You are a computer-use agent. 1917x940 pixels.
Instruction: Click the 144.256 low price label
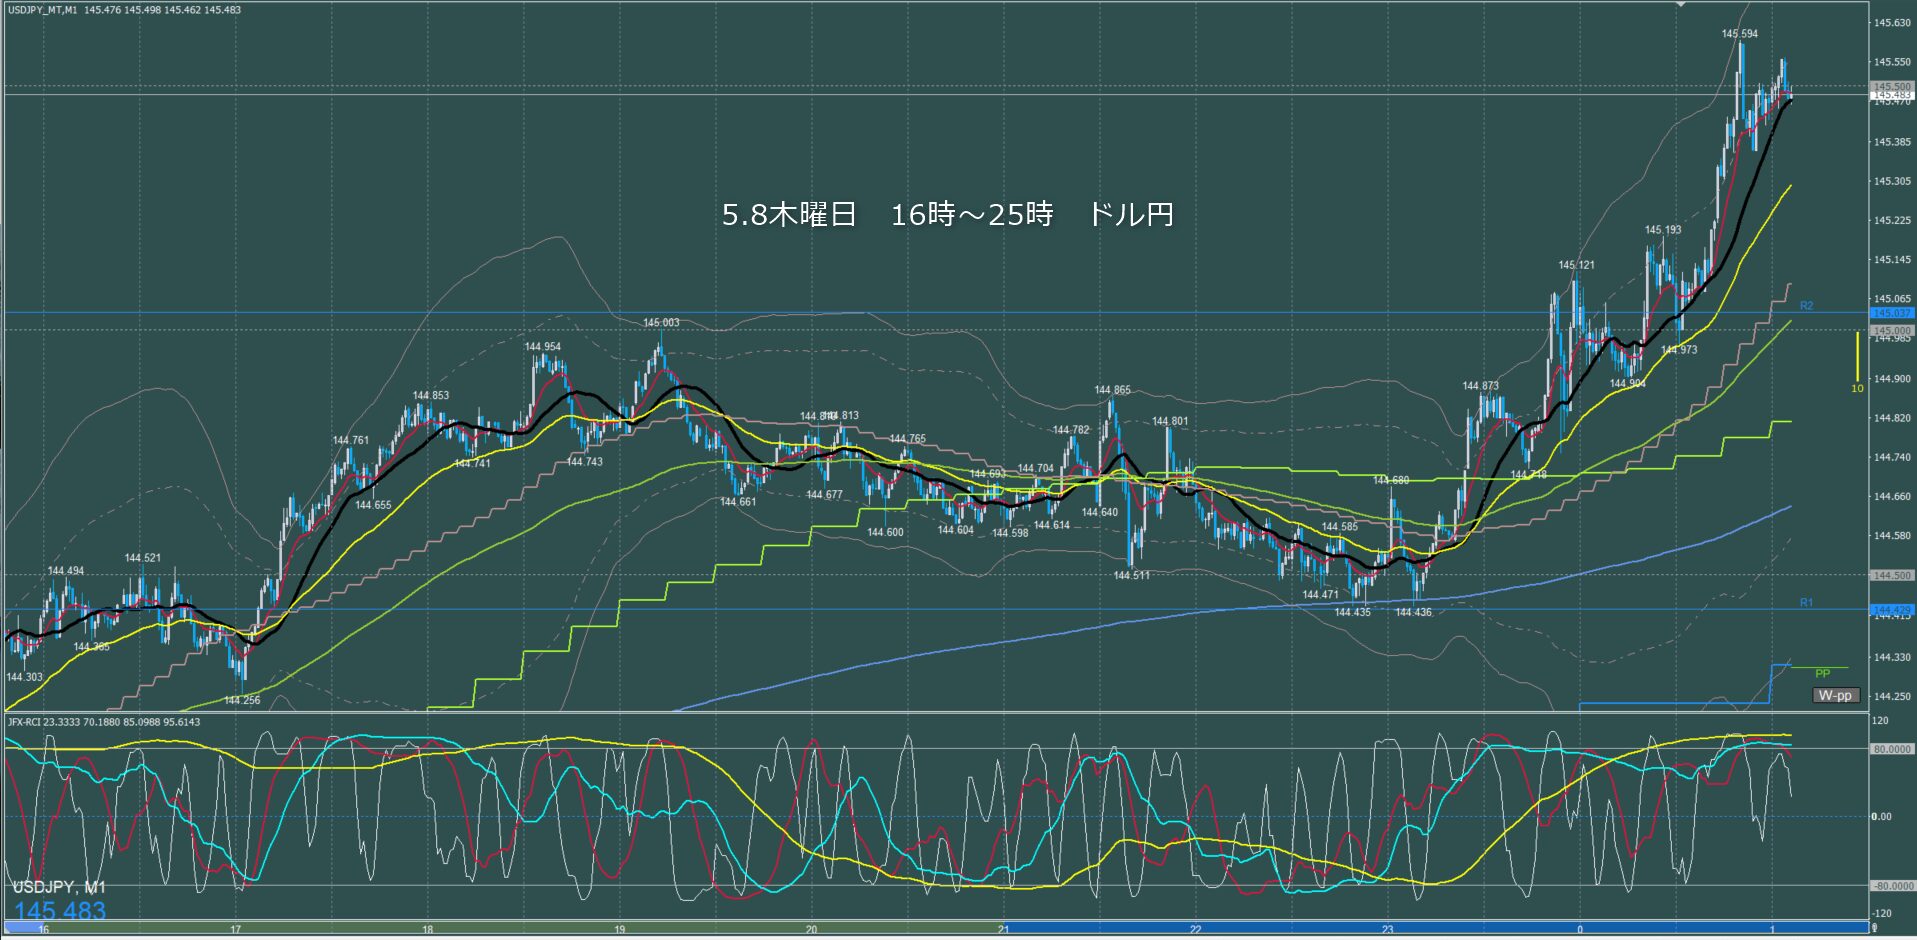(x=242, y=701)
